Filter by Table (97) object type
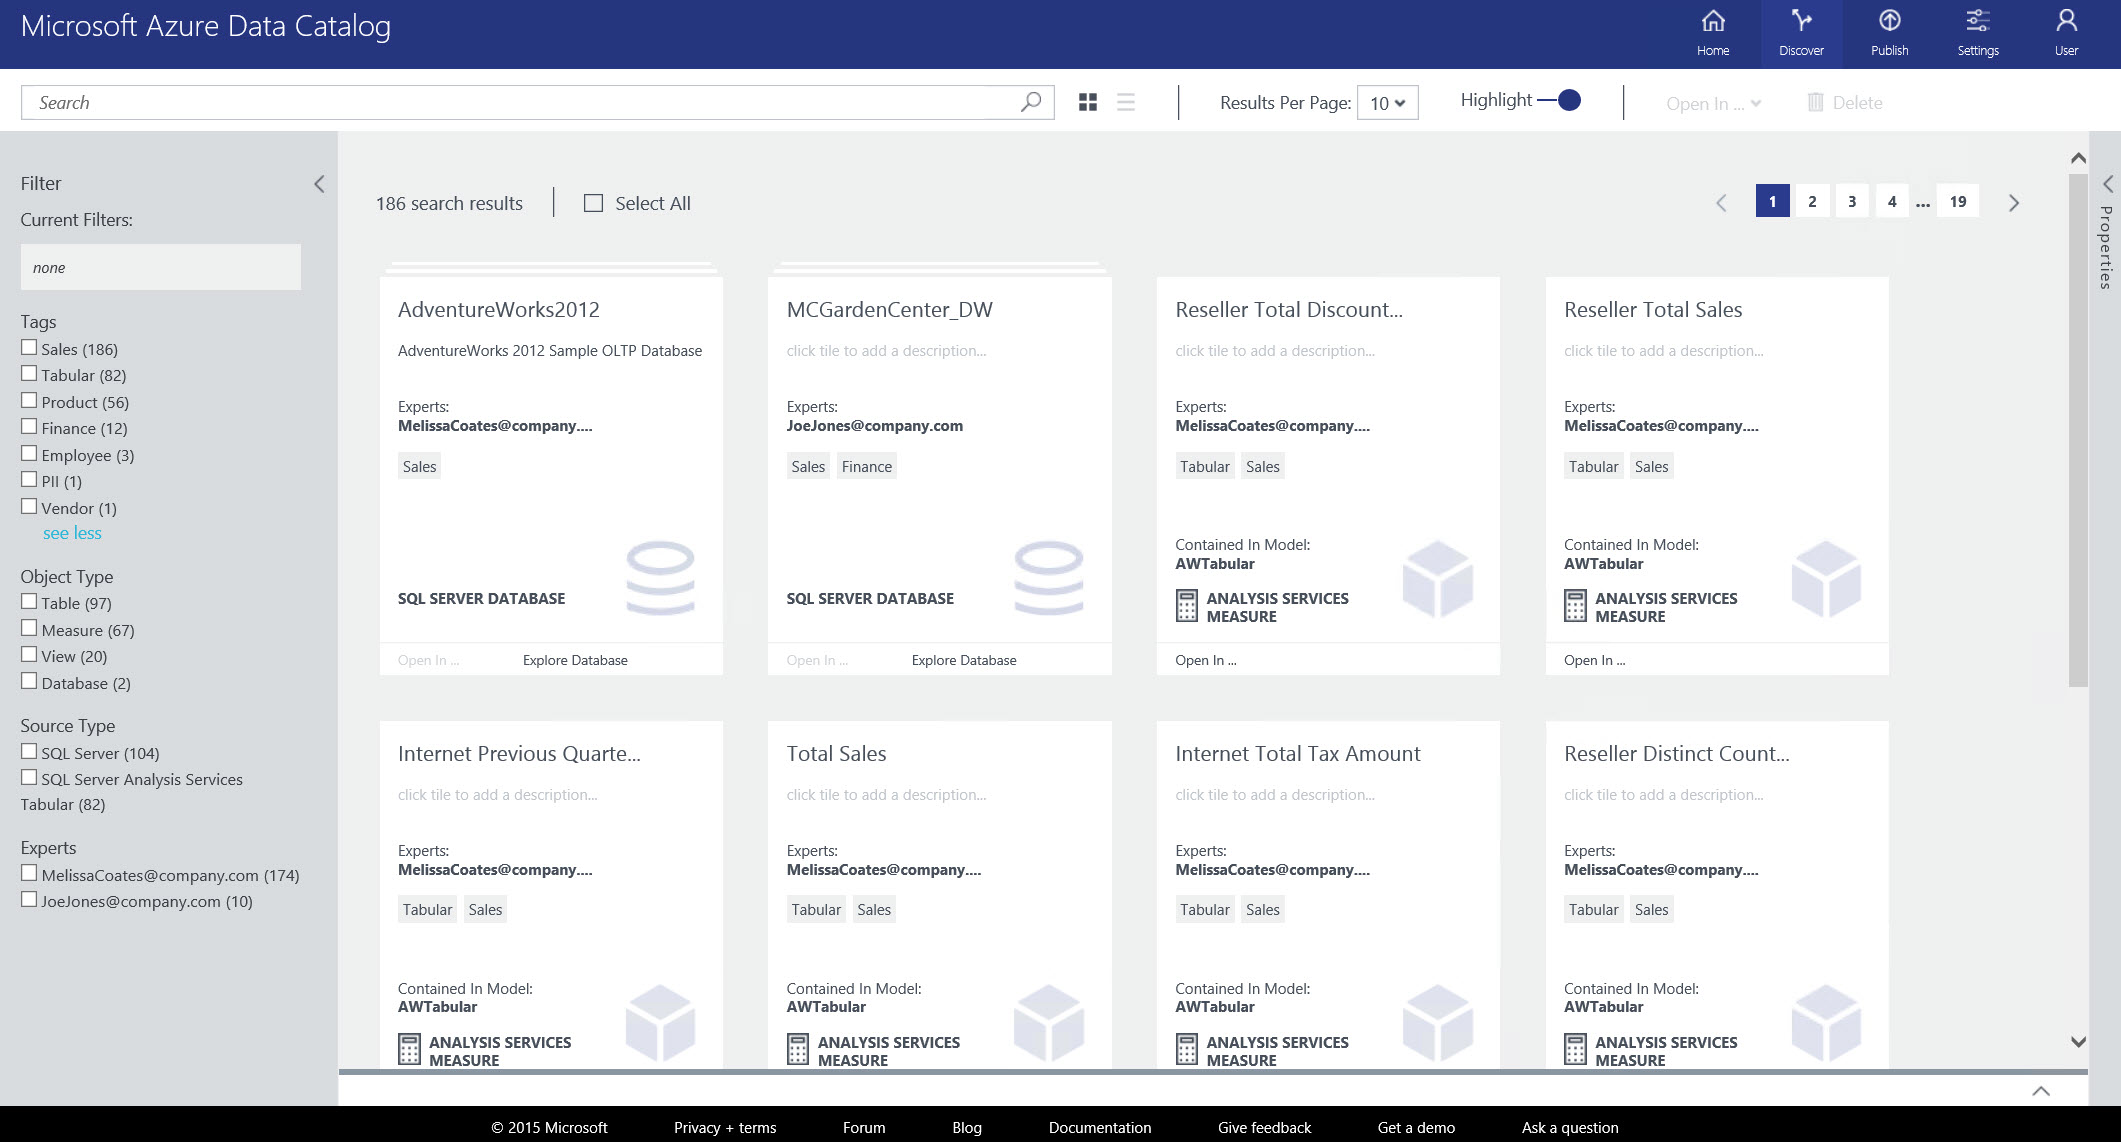The width and height of the screenshot is (2121, 1142). (x=29, y=602)
